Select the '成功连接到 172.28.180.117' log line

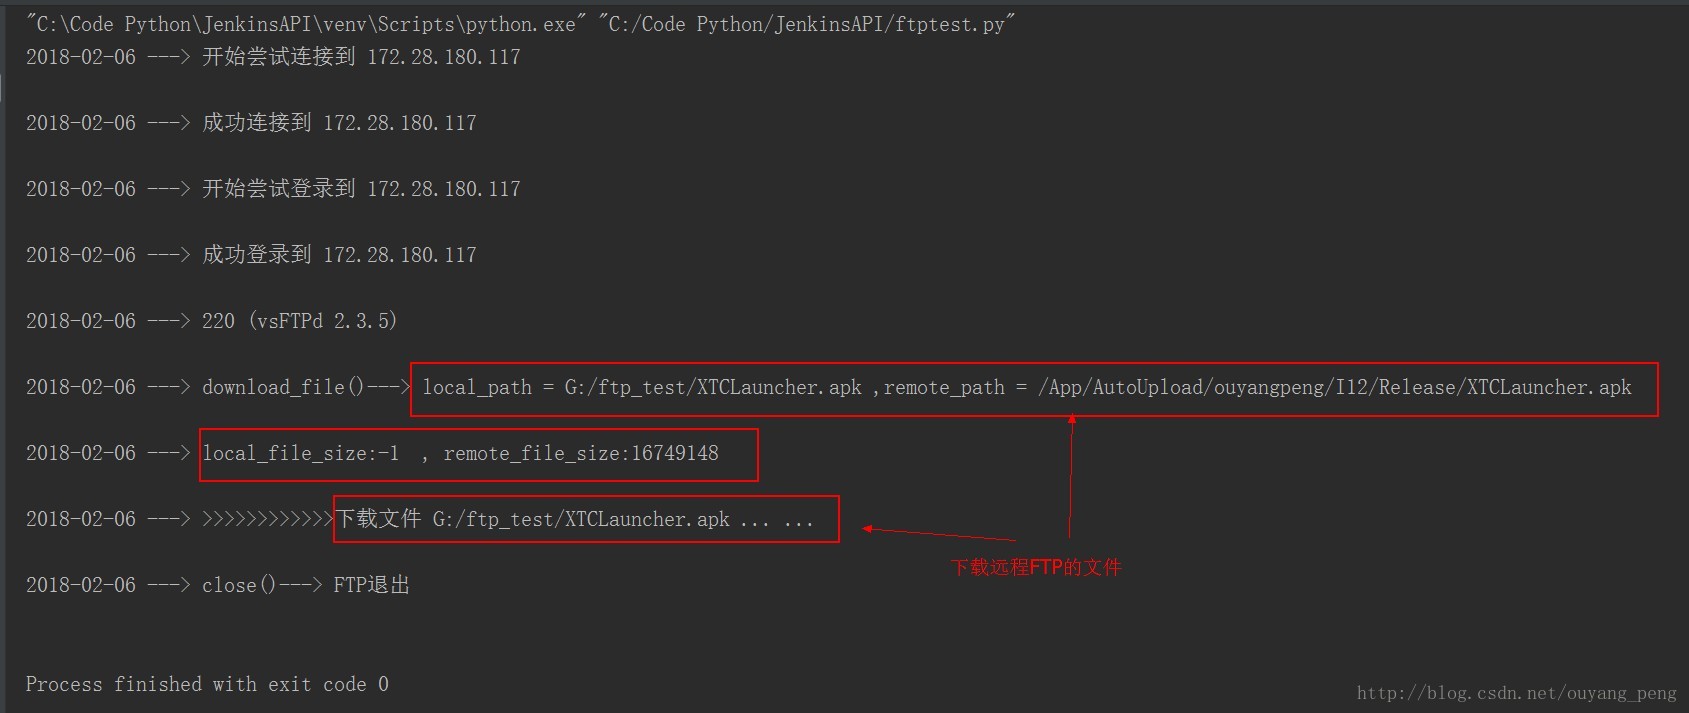click(x=339, y=123)
